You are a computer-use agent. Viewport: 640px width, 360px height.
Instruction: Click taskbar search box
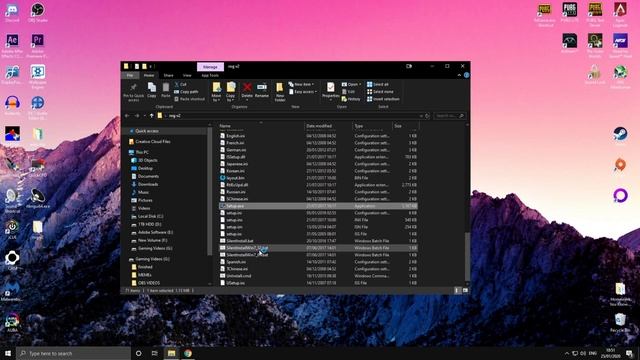click(x=74, y=353)
